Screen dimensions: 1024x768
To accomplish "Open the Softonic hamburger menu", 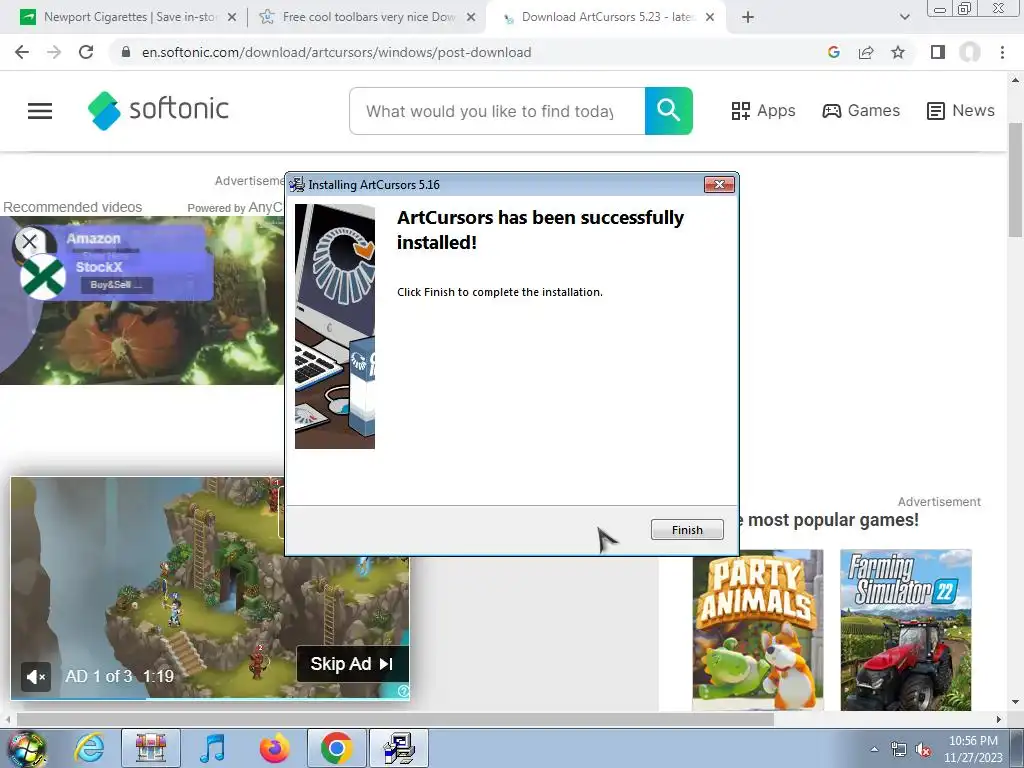I will [x=40, y=111].
